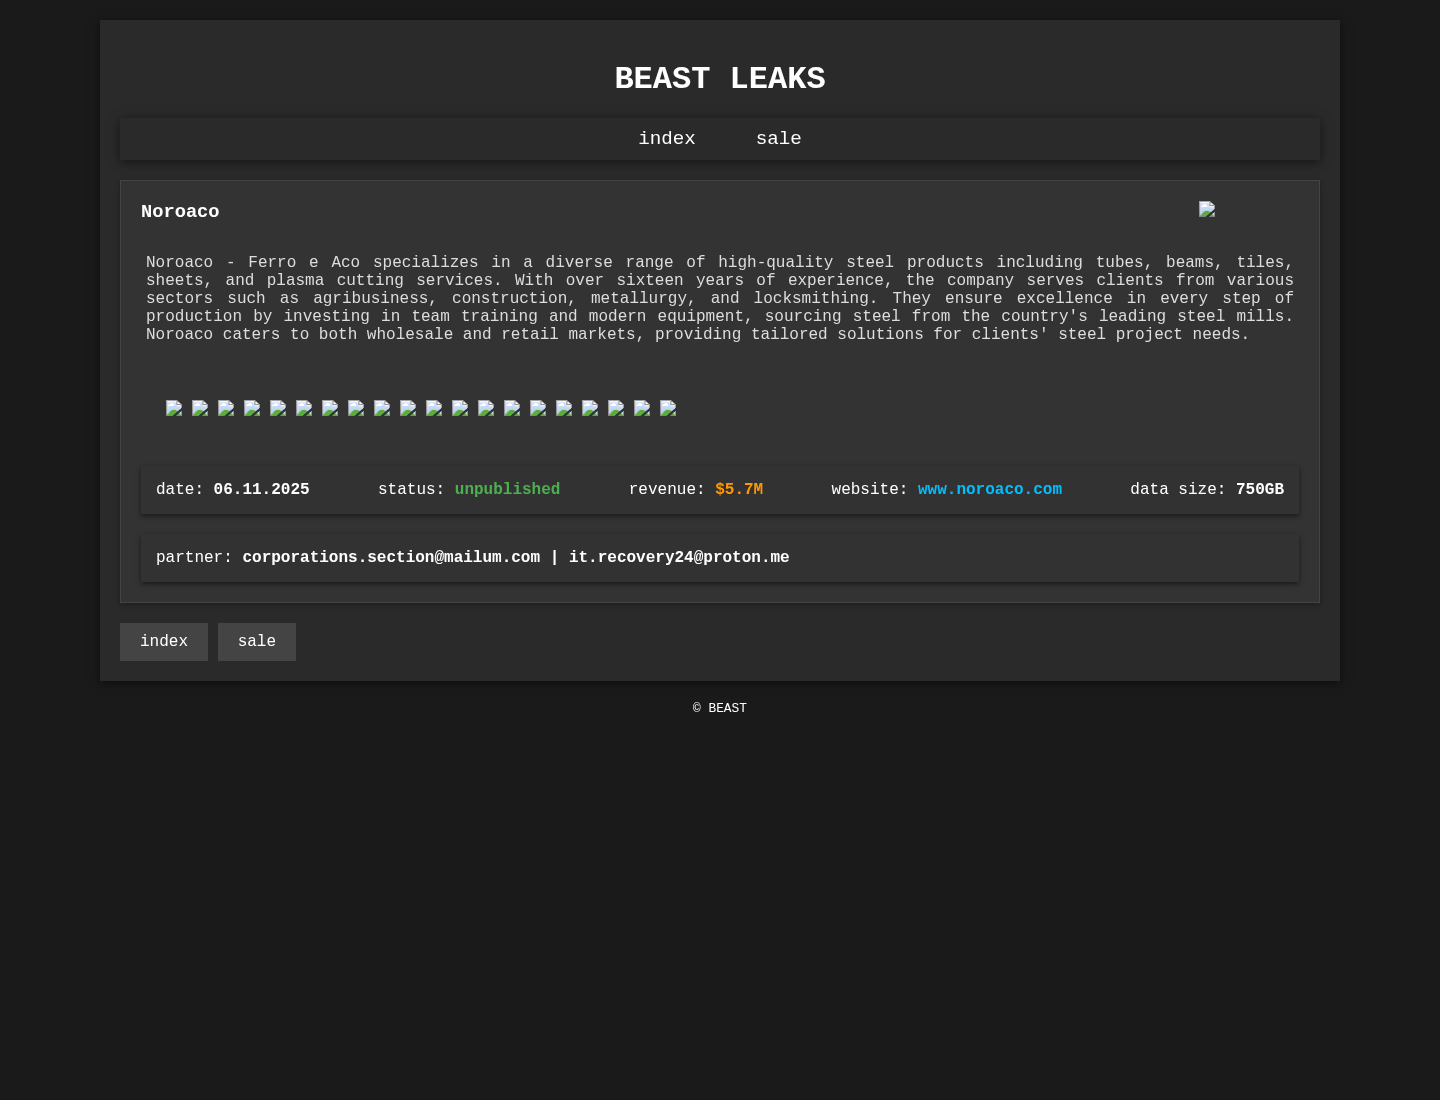Click the Noroaco card title

point(180,212)
